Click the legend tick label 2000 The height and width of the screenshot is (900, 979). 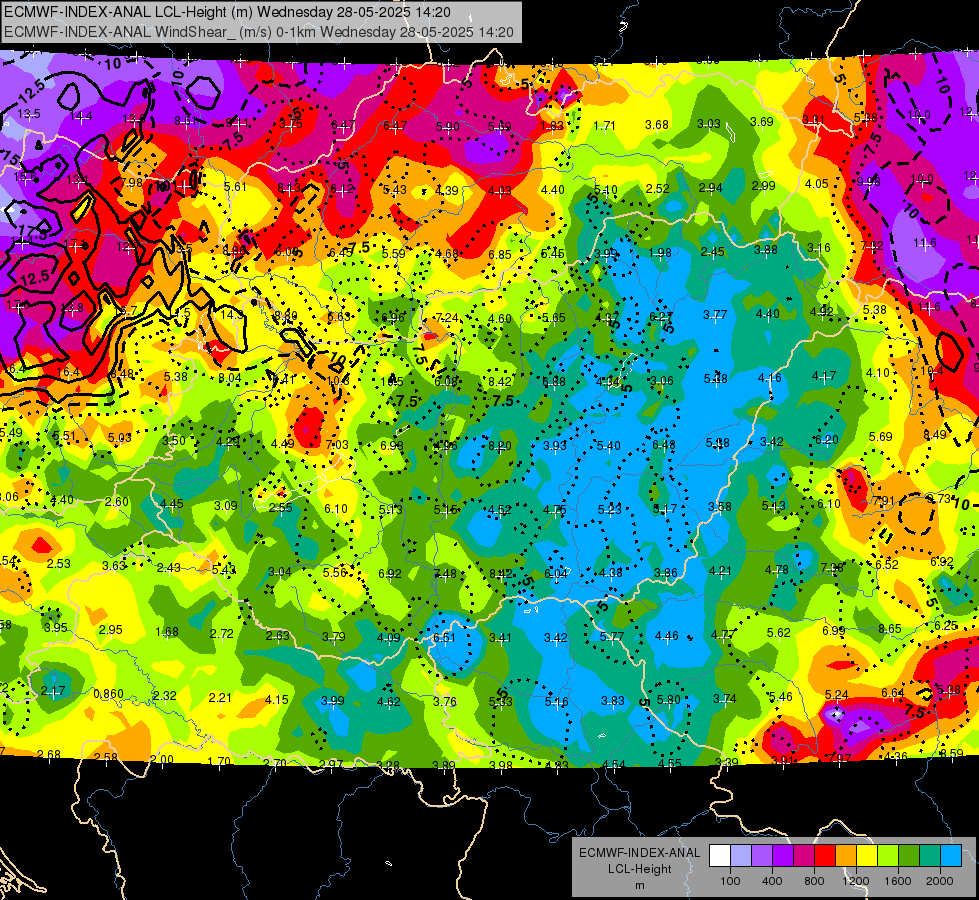[939, 881]
